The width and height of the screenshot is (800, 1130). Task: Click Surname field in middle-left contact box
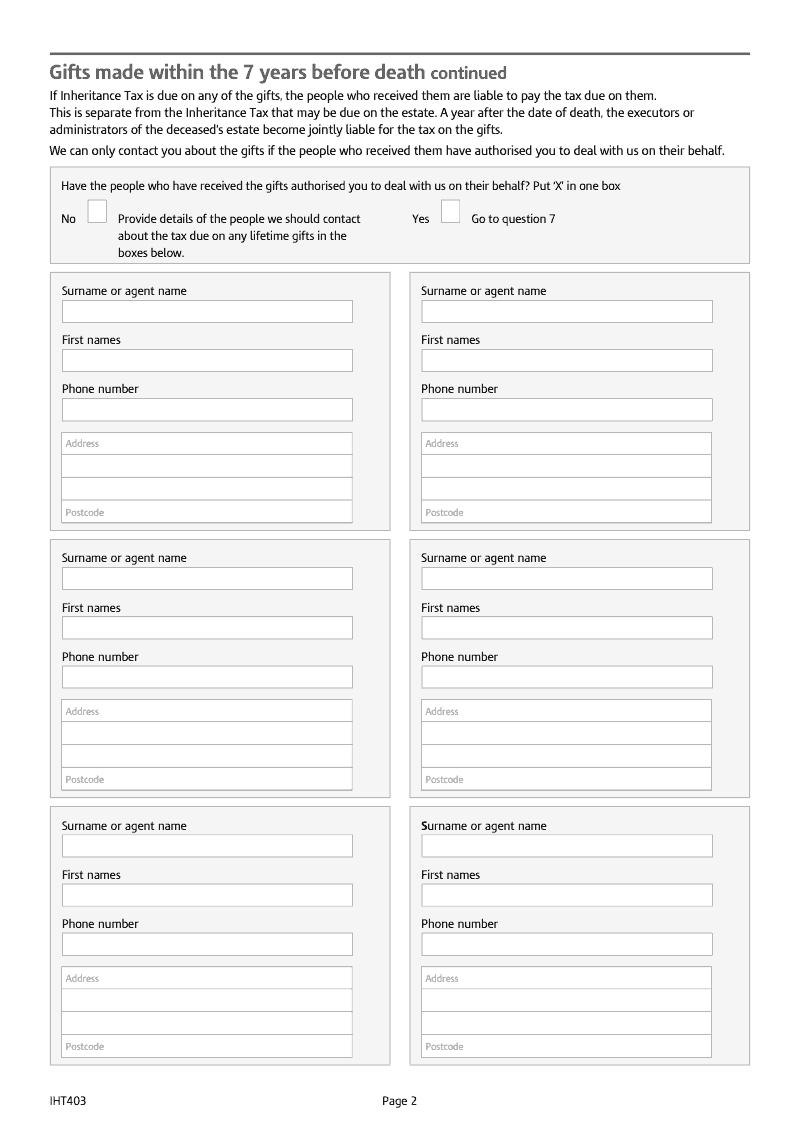(208, 579)
